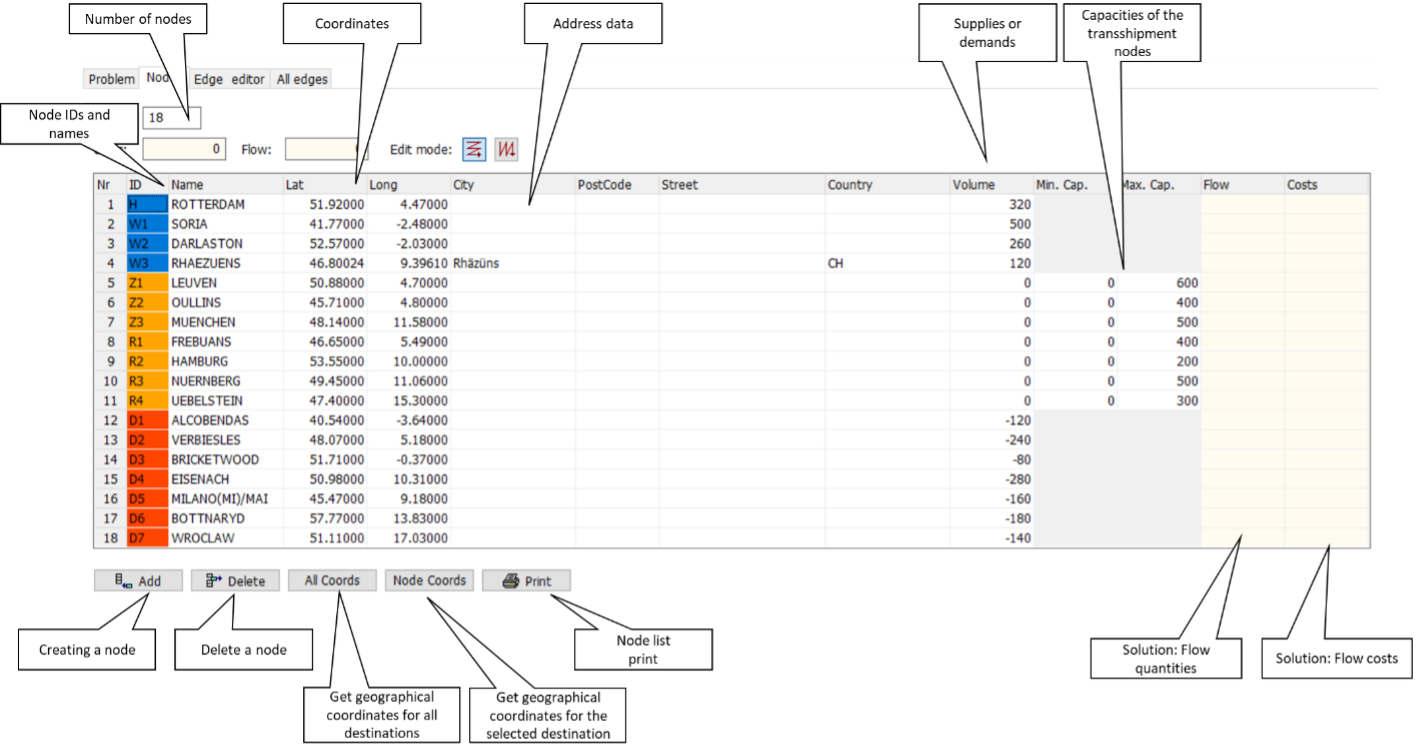This screenshot has width=1417, height=754.
Task: Click Add to create a node
Action: pos(139,581)
